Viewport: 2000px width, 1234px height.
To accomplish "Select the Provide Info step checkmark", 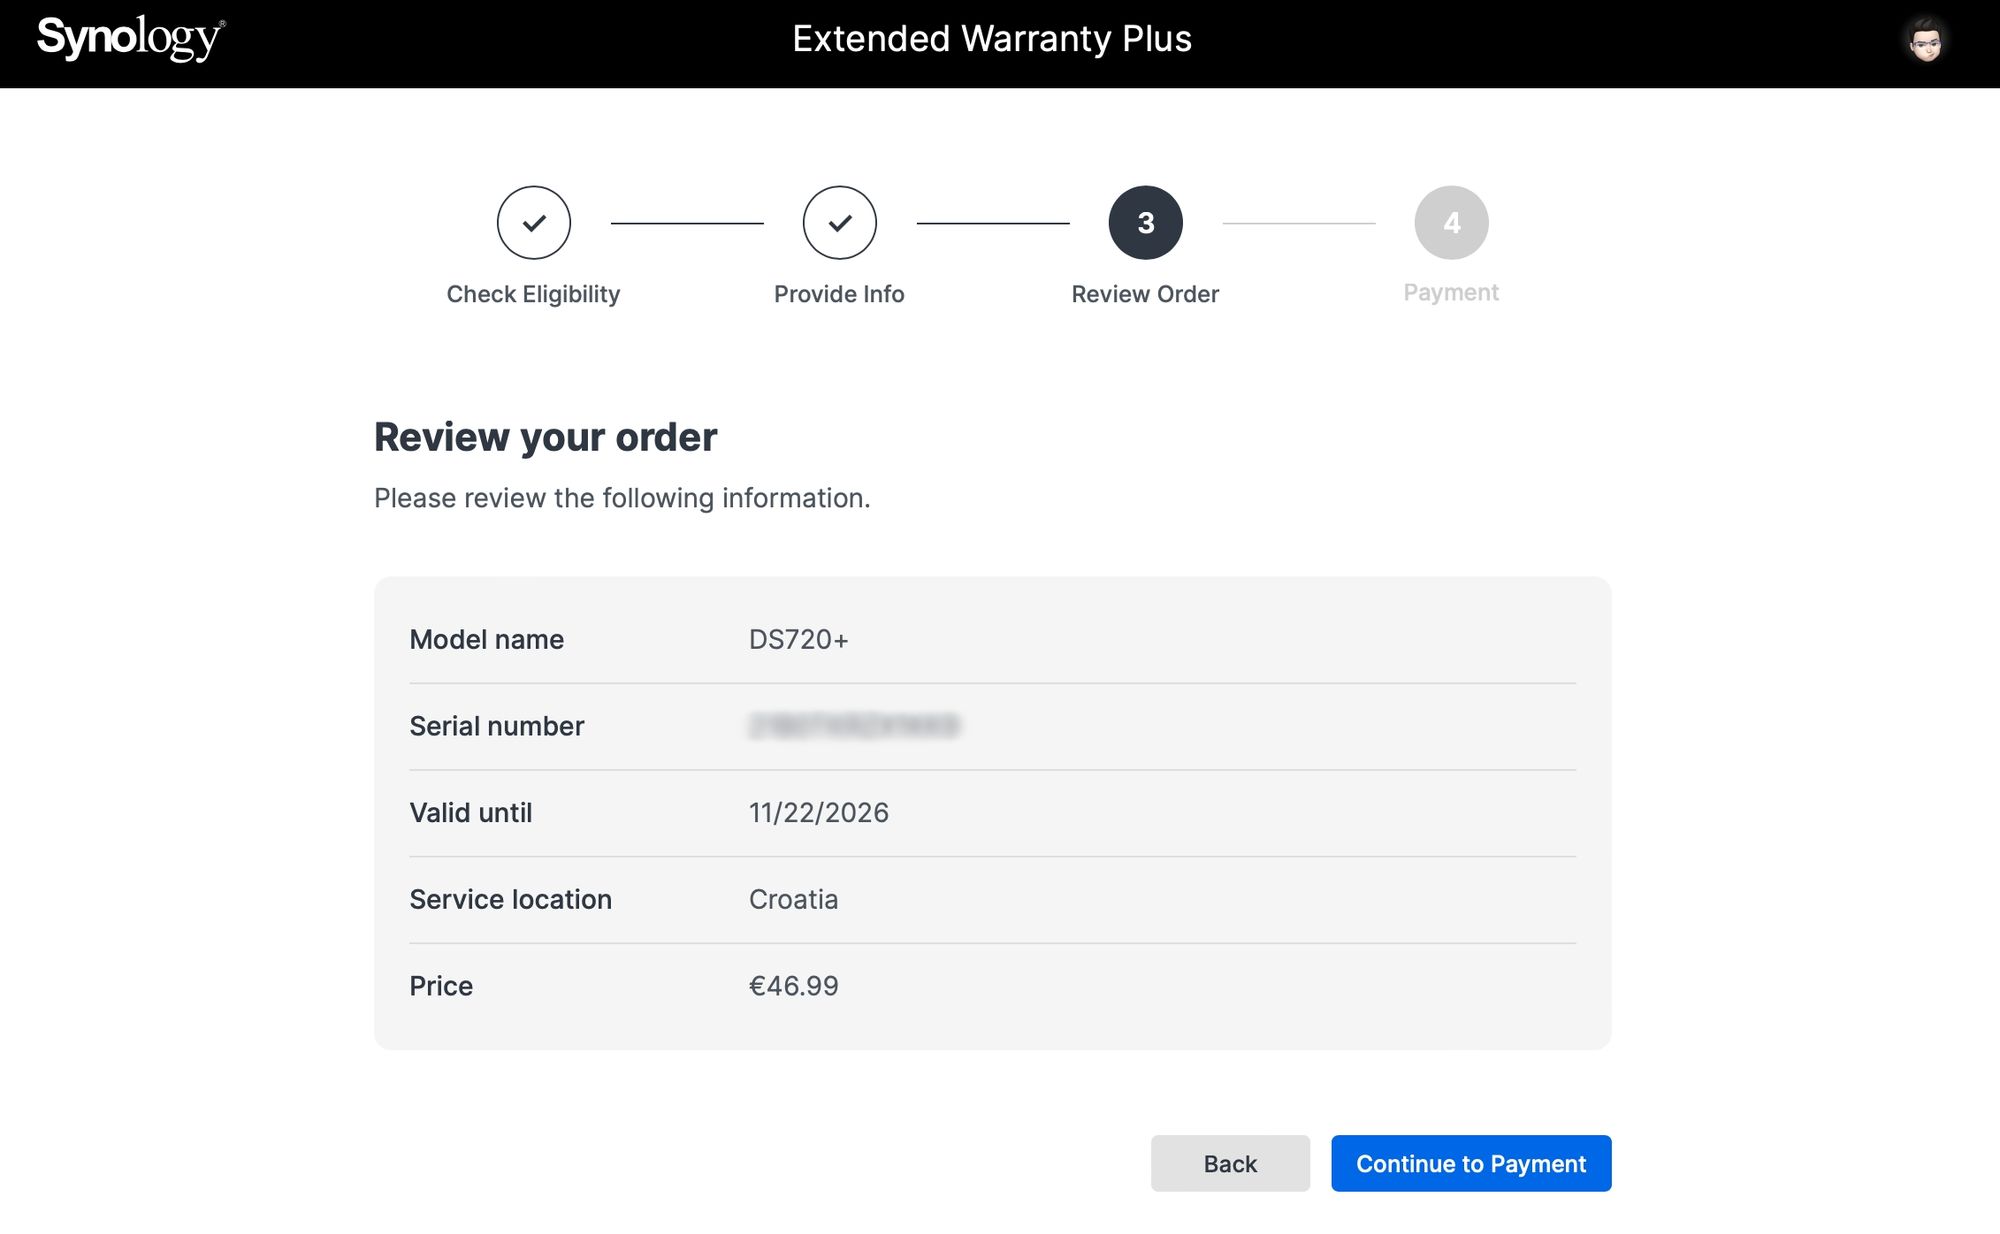I will [840, 222].
